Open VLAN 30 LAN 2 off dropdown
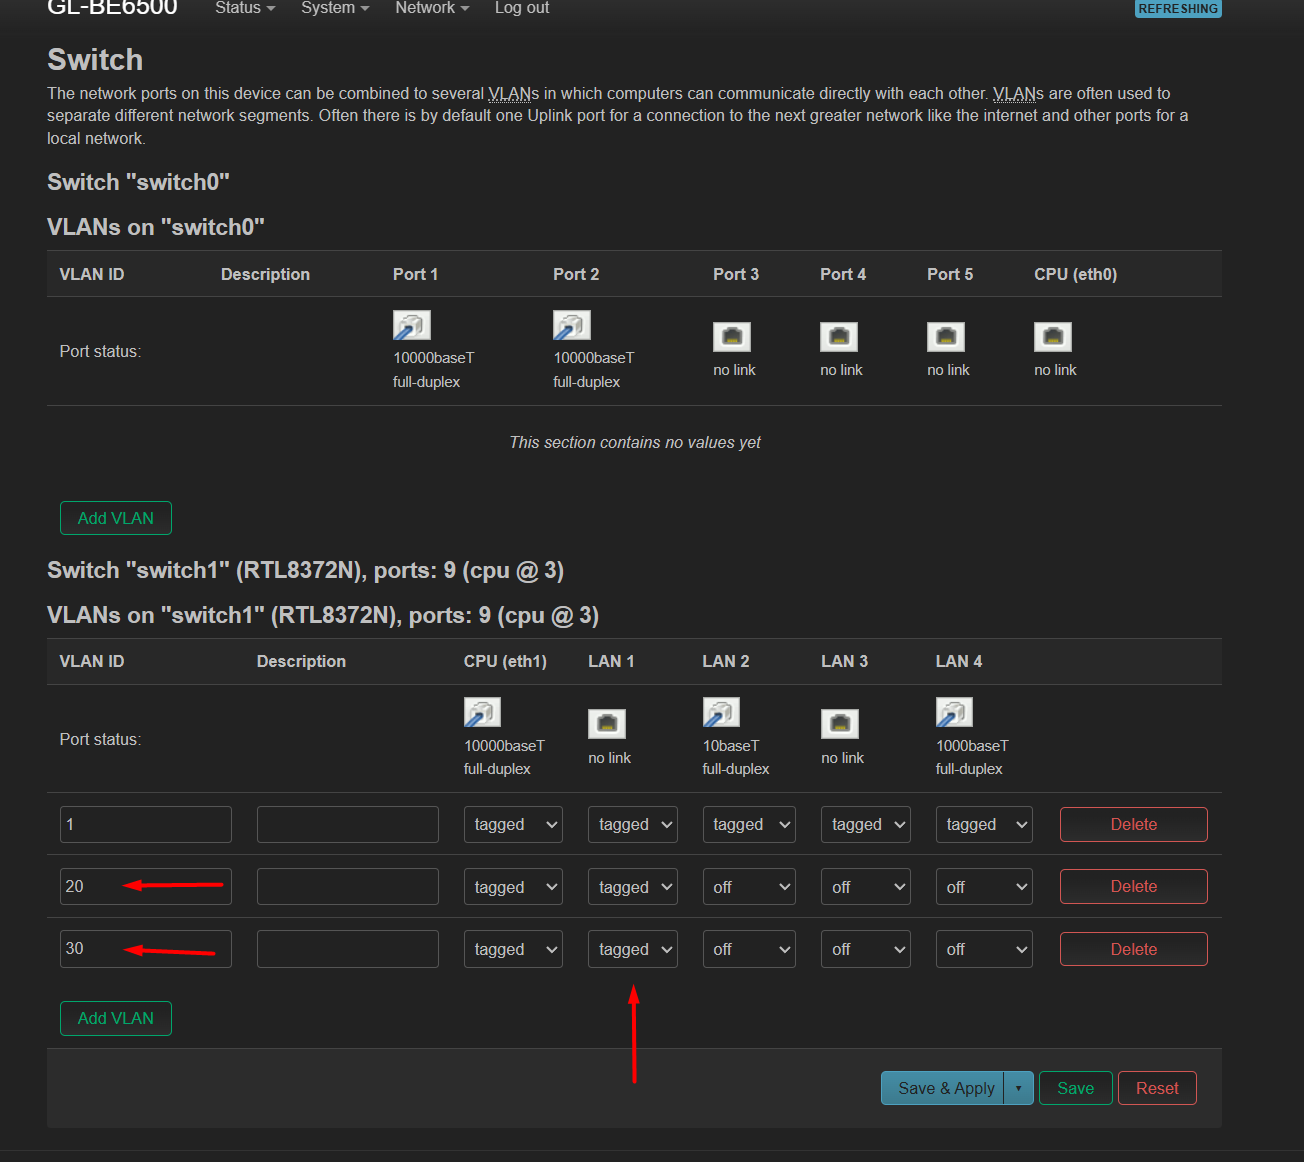This screenshot has width=1304, height=1162. pyautogui.click(x=749, y=949)
